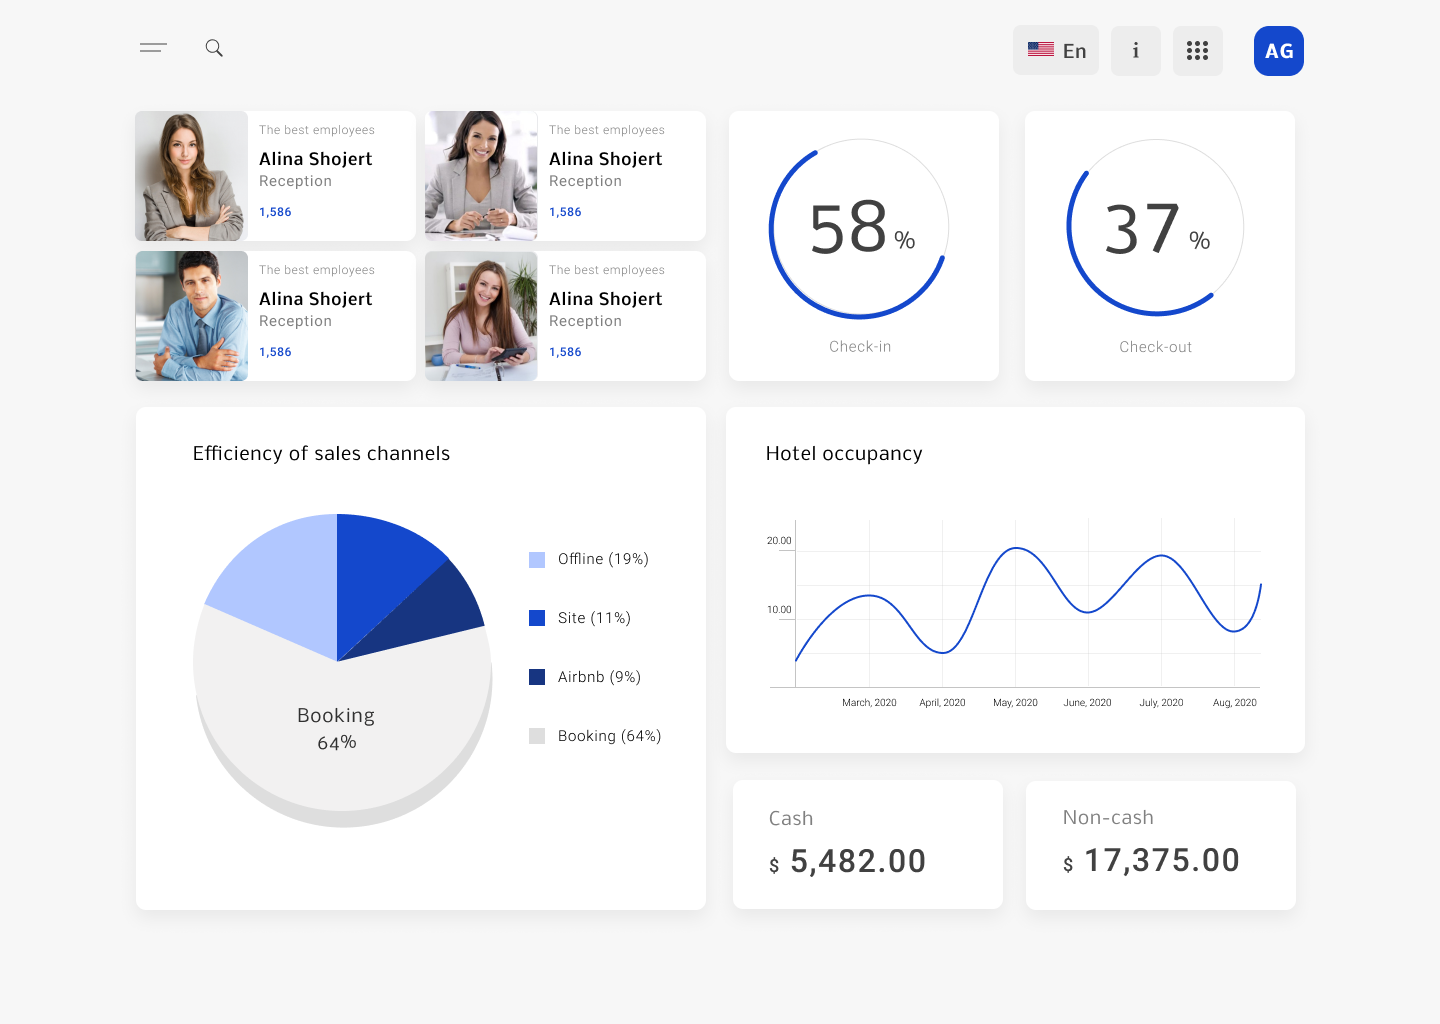Click the AG profile avatar icon
The height and width of the screenshot is (1024, 1440).
coord(1278,50)
